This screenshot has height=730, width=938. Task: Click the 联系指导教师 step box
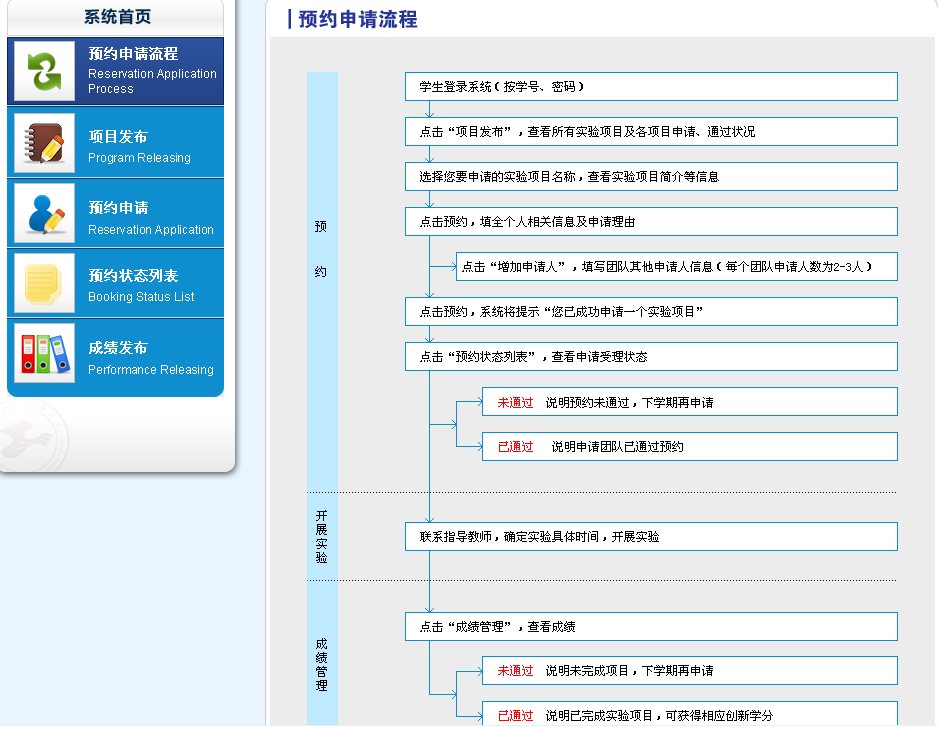coord(651,537)
